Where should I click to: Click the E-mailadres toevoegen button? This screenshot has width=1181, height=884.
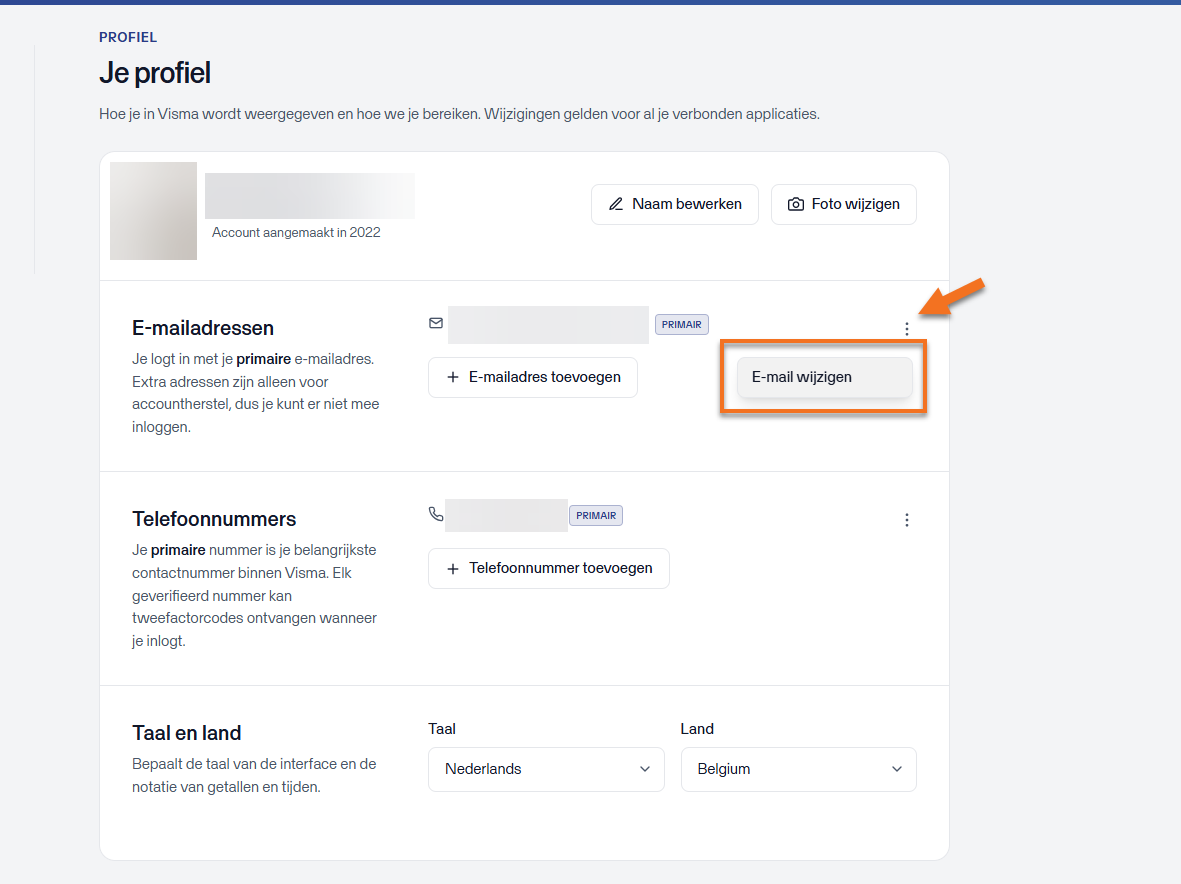[533, 377]
